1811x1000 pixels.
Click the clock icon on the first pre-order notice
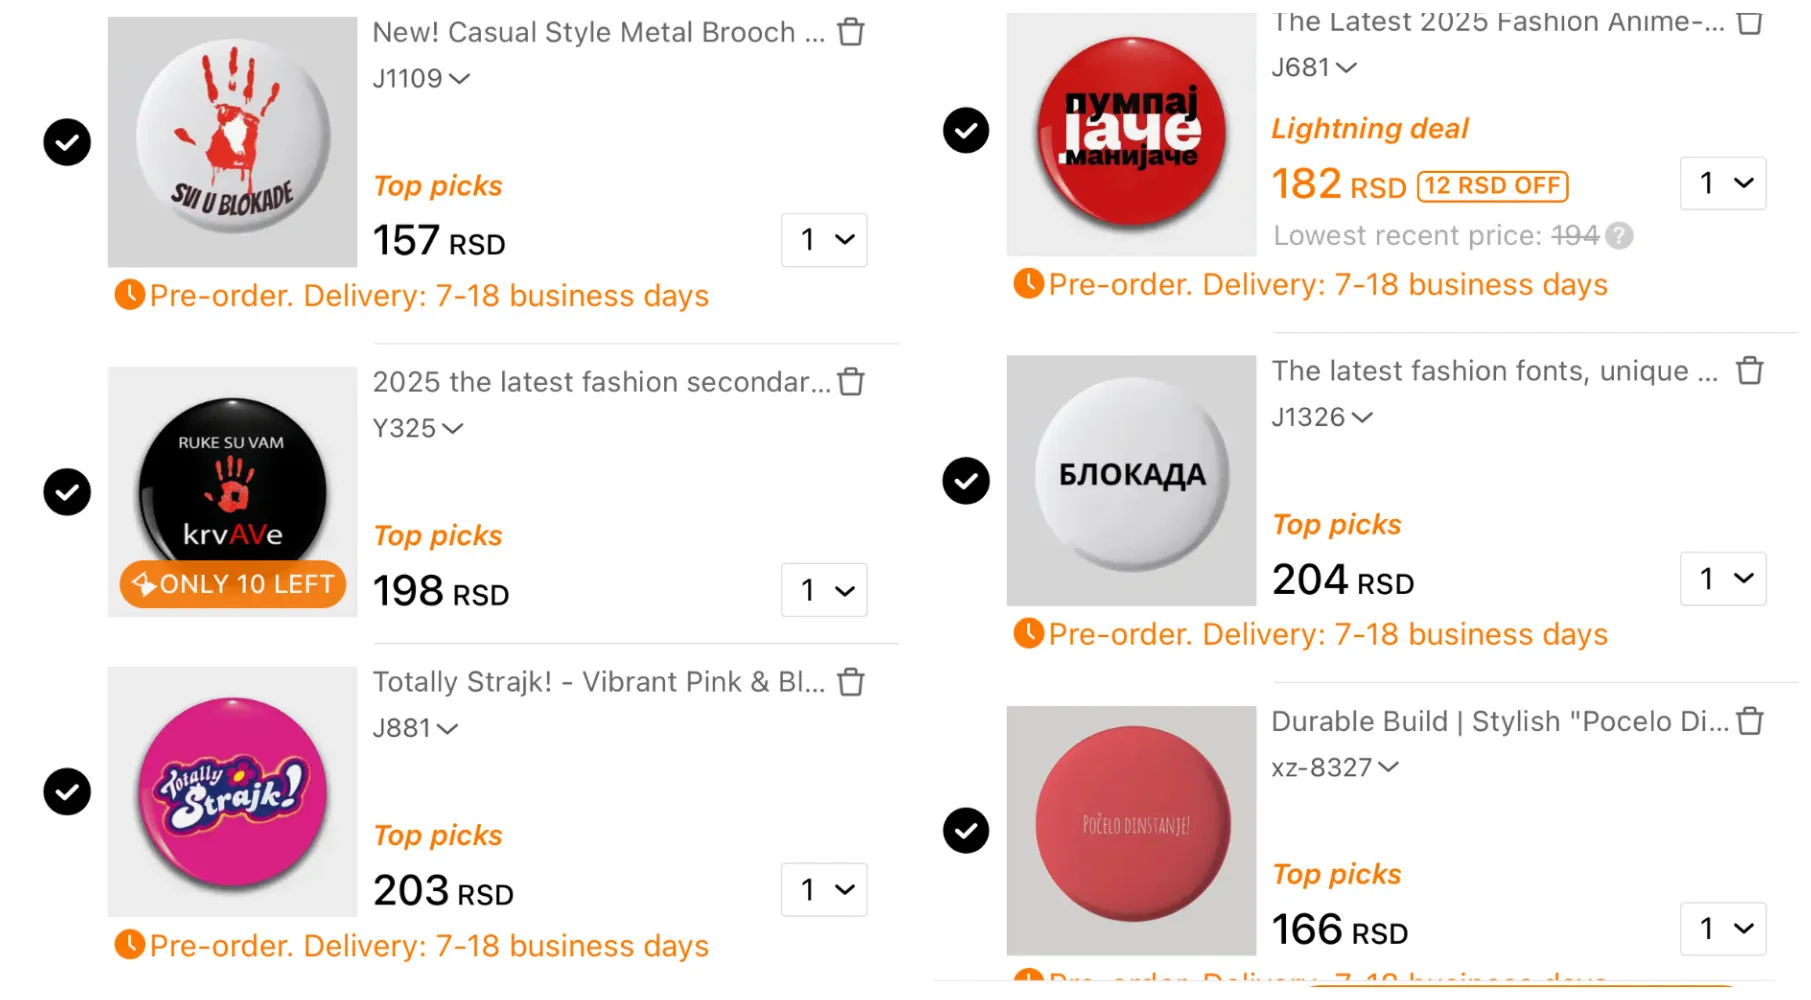(x=131, y=294)
